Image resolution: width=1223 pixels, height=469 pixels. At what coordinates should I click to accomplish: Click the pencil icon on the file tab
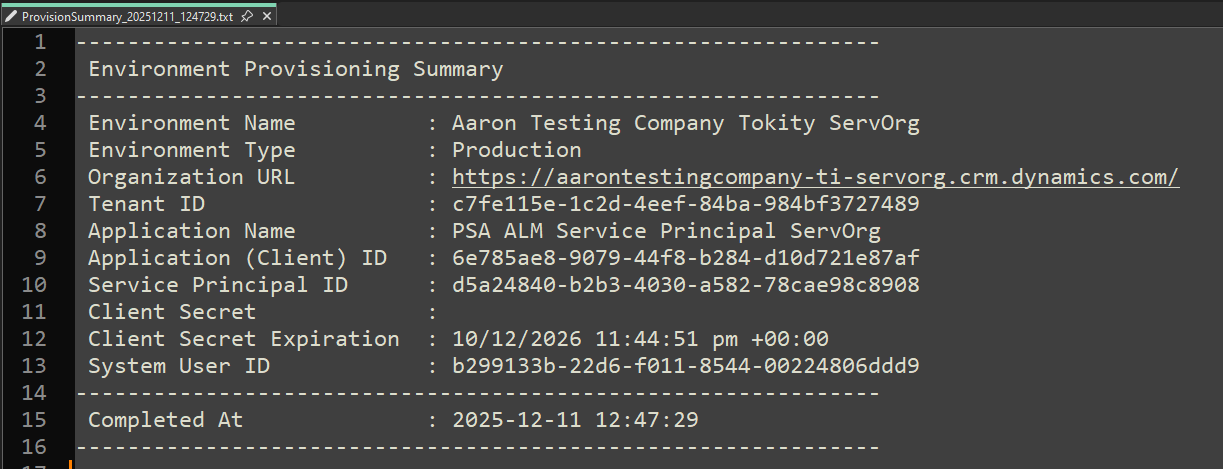pyautogui.click(x=11, y=16)
